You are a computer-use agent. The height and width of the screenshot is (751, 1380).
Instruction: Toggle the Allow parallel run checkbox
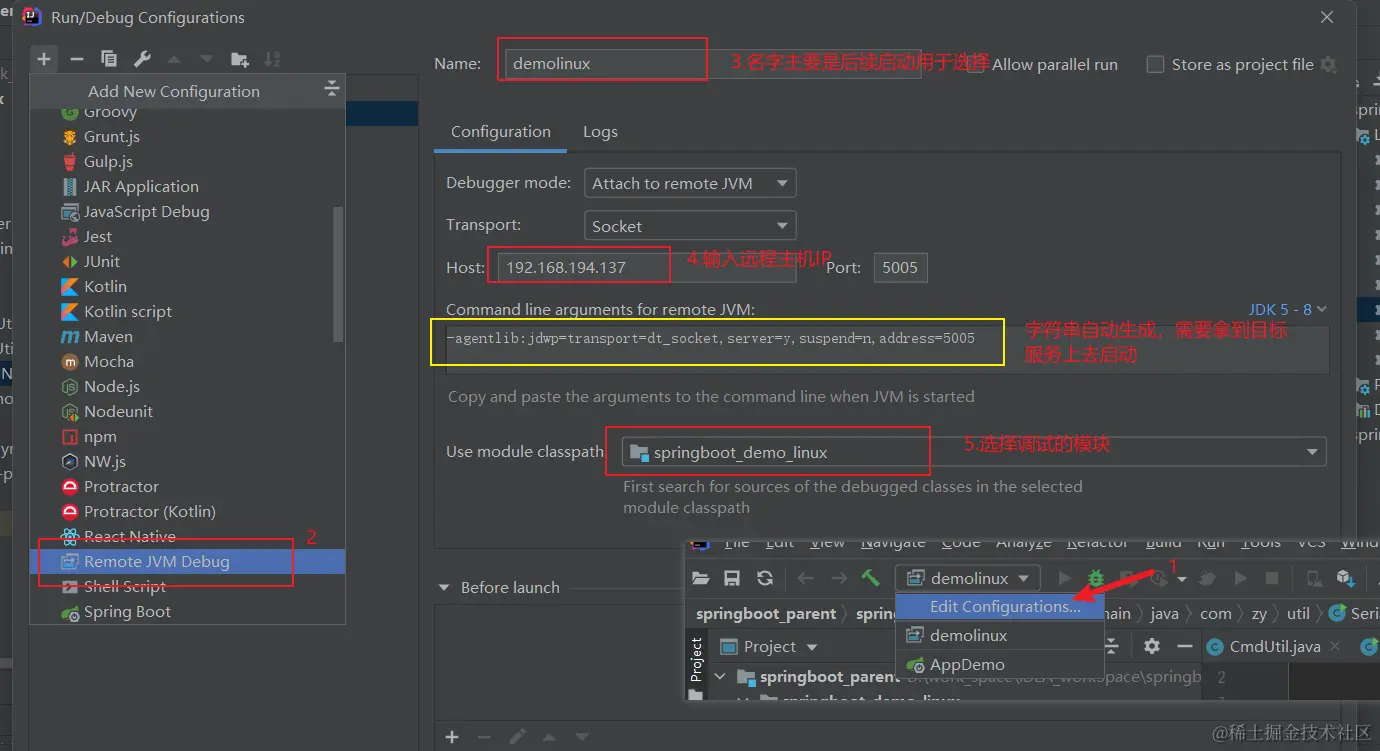(x=975, y=64)
